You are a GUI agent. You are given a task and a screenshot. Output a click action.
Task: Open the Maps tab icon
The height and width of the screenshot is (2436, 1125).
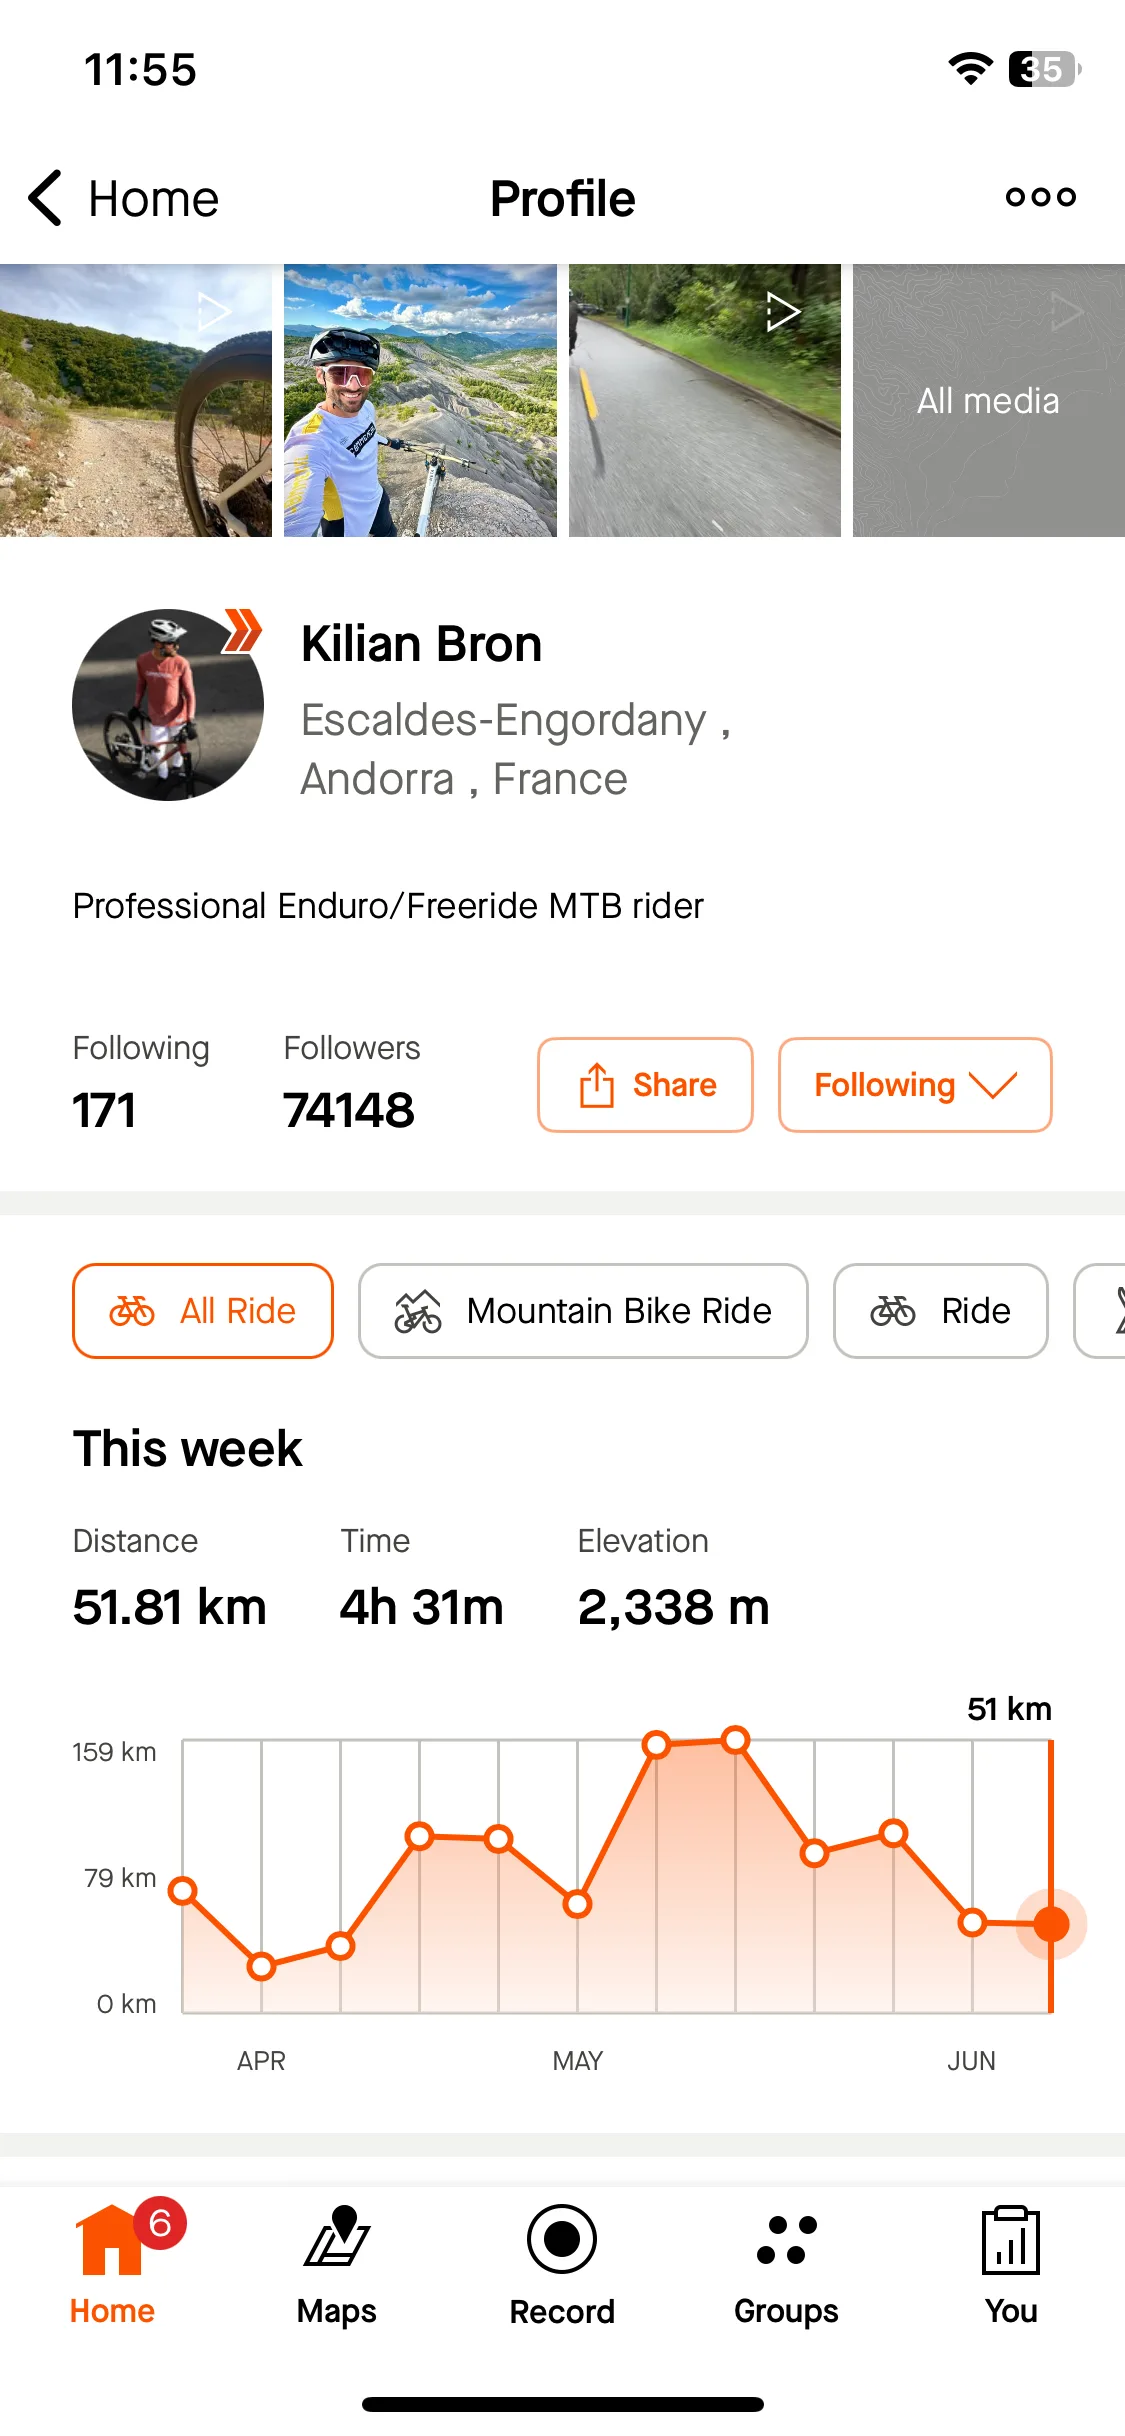[337, 2238]
